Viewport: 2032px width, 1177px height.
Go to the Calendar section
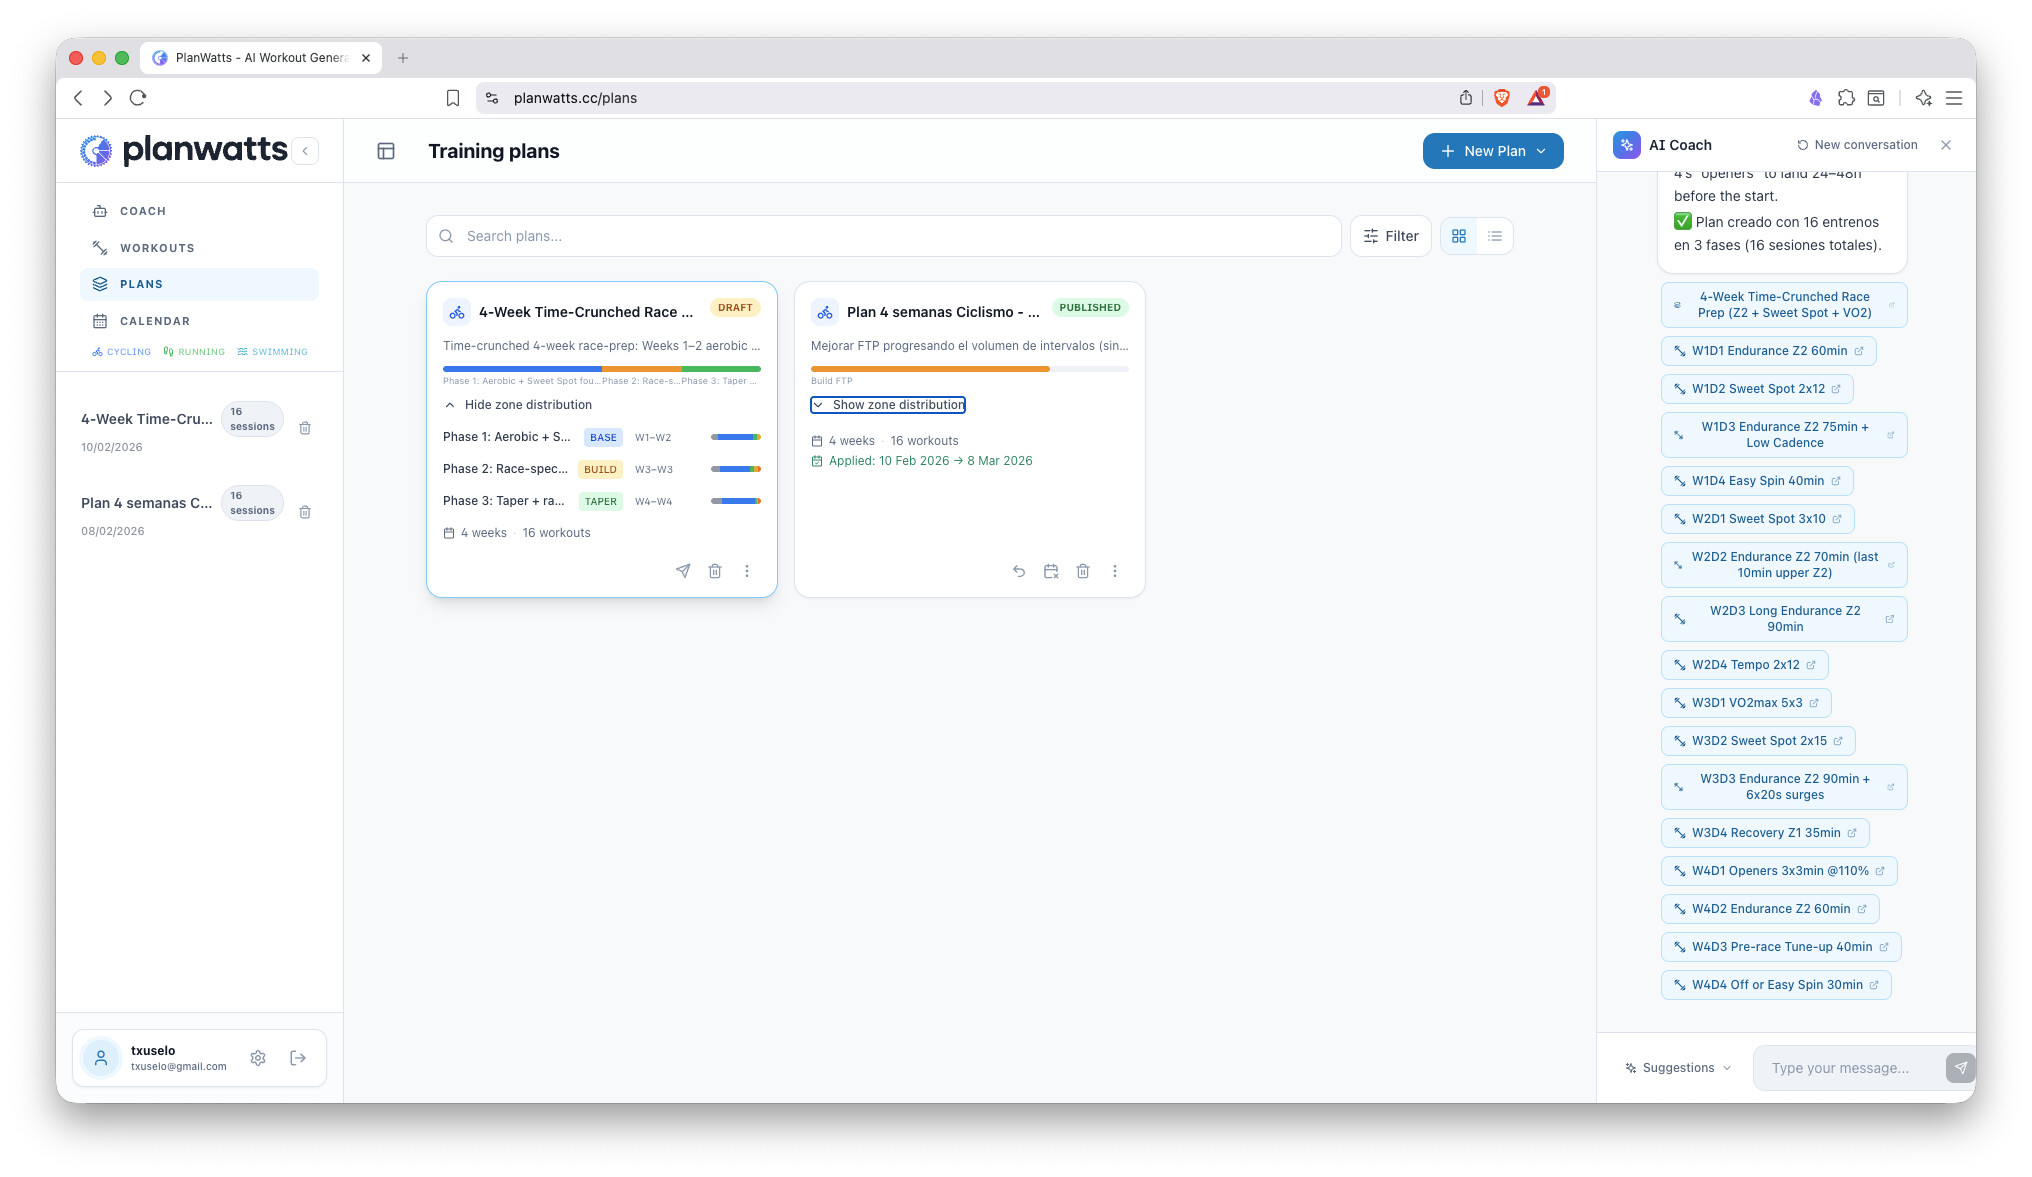point(155,321)
